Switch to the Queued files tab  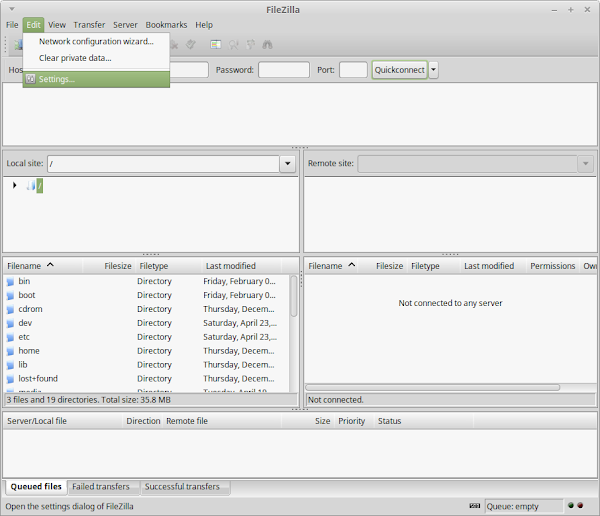pyautogui.click(x=36, y=487)
